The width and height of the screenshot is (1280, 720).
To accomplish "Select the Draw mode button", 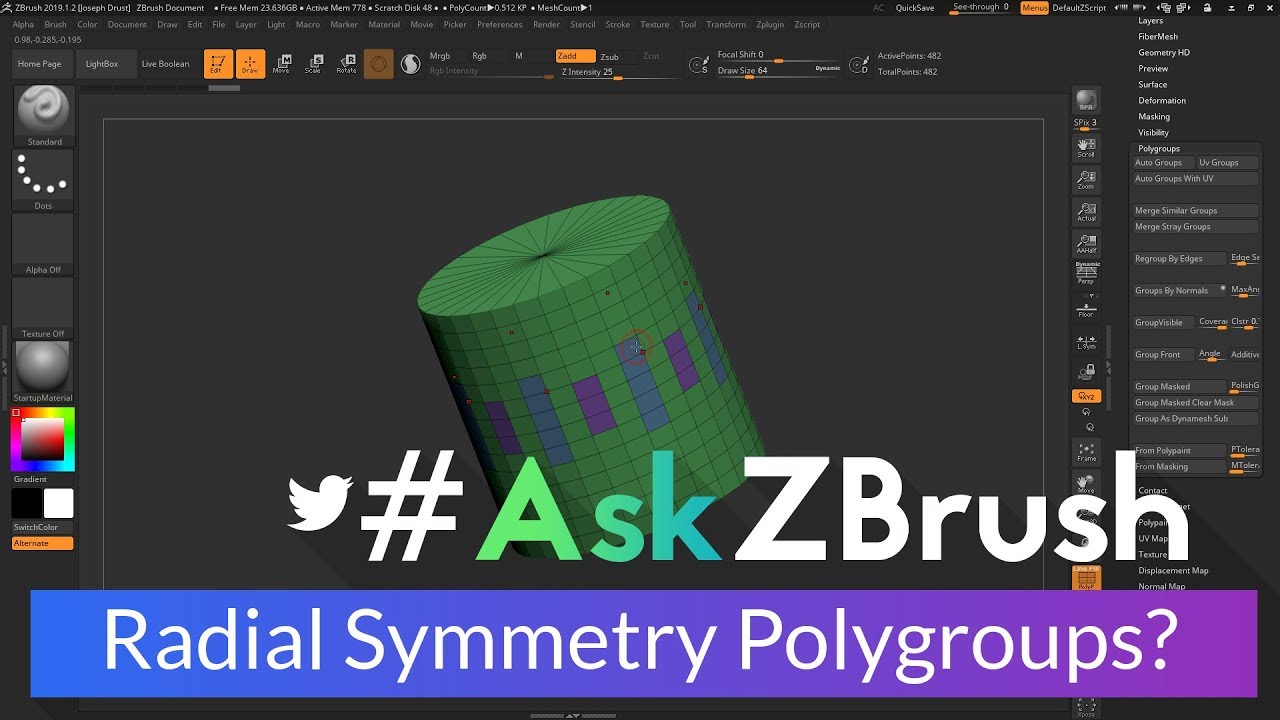I will pyautogui.click(x=250, y=64).
